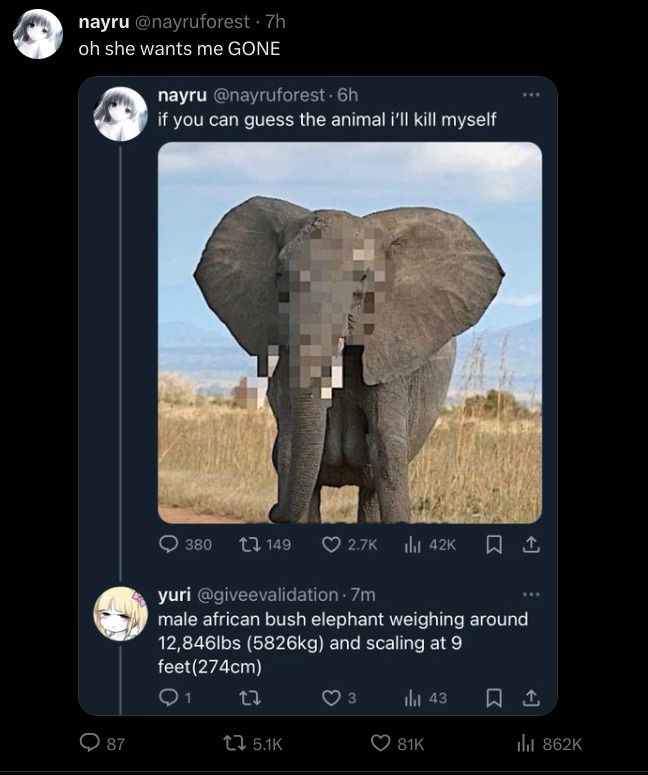Like the quoted elephant tweet with 2.7K likes

click(x=349, y=544)
